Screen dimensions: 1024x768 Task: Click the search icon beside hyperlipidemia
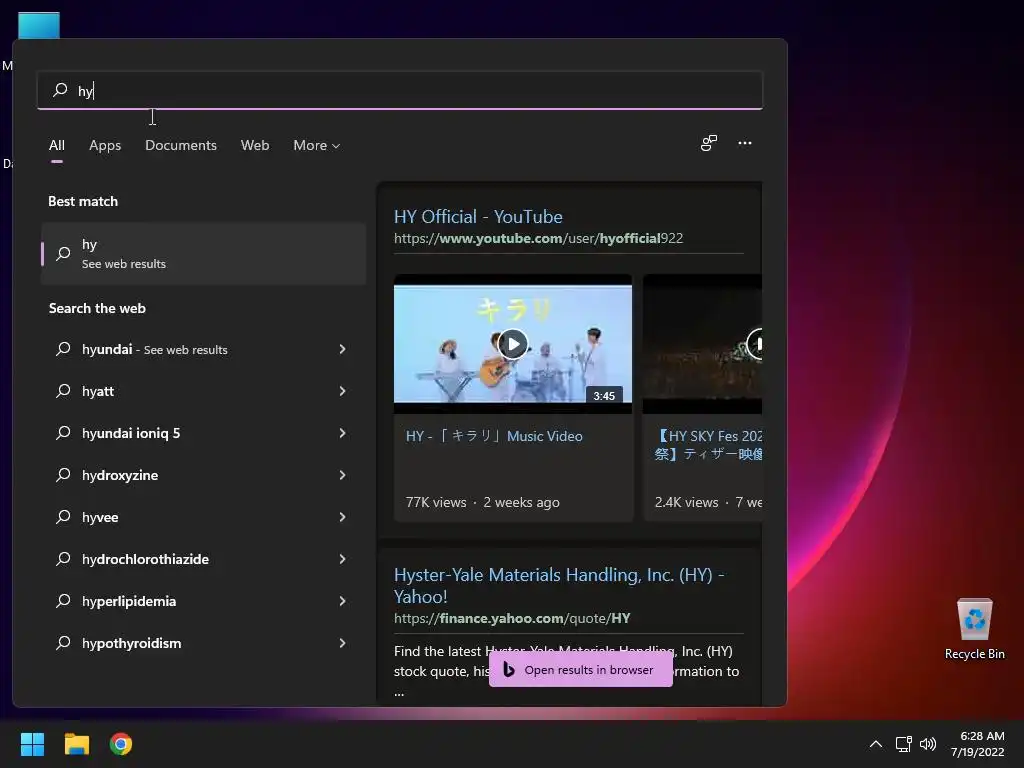63,600
